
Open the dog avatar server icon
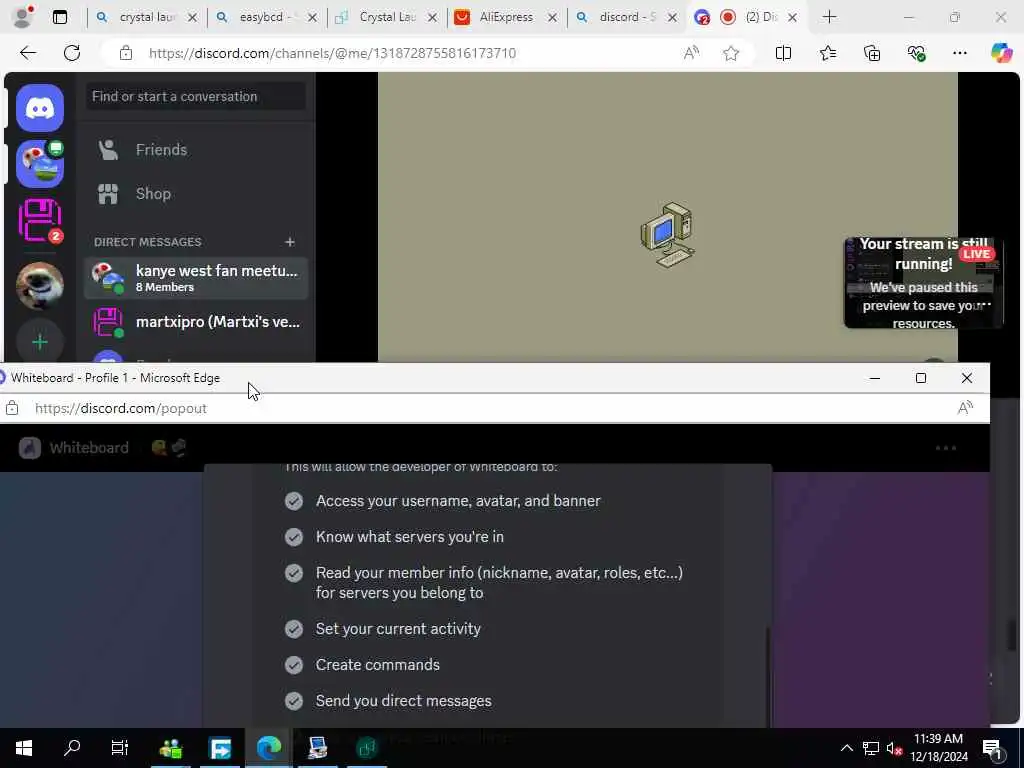point(40,285)
